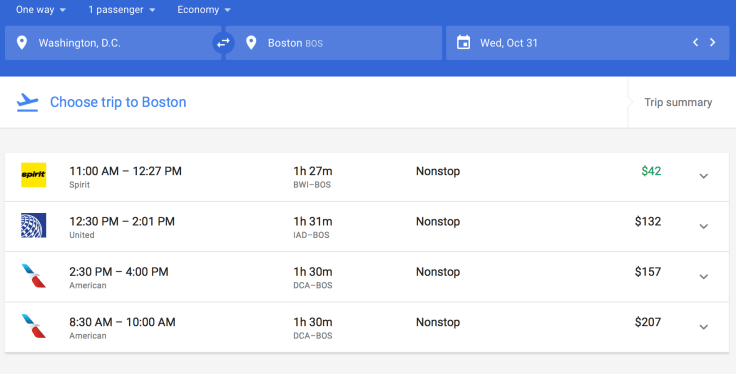
Task: Expand the Spirit $42 flight details
Action: point(704,176)
